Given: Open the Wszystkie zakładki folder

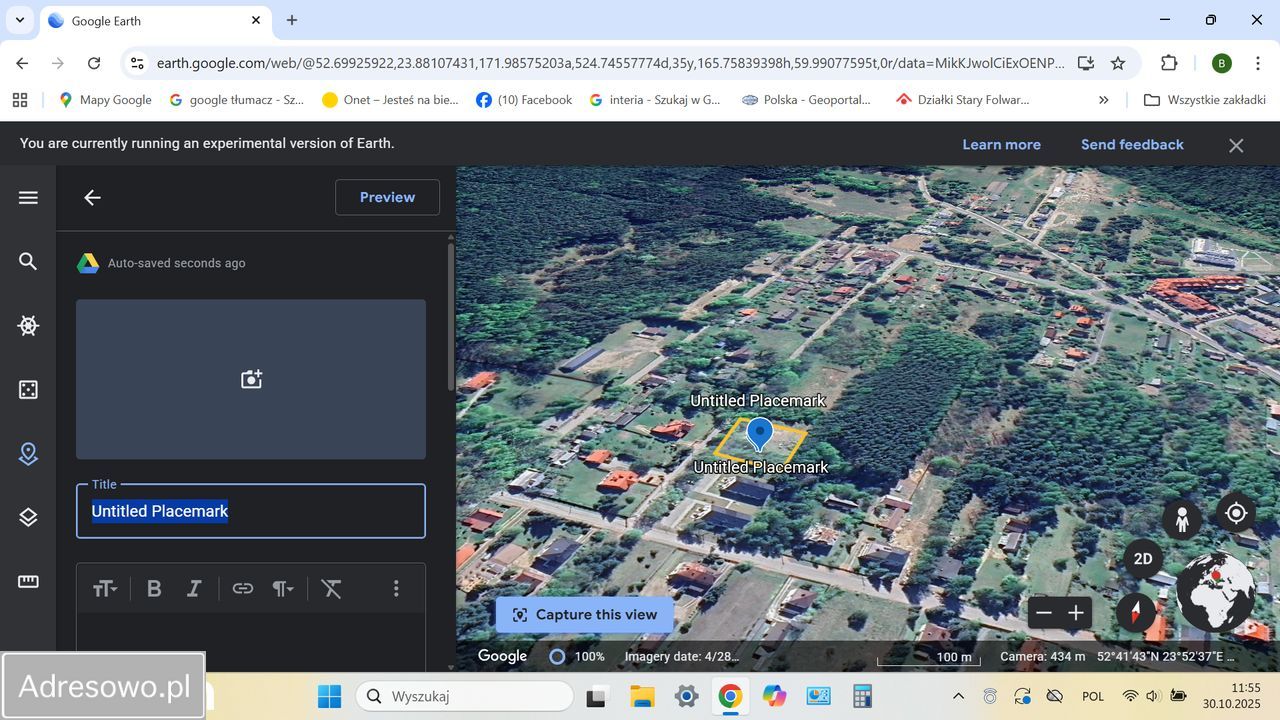Looking at the screenshot, I should 1205,100.
